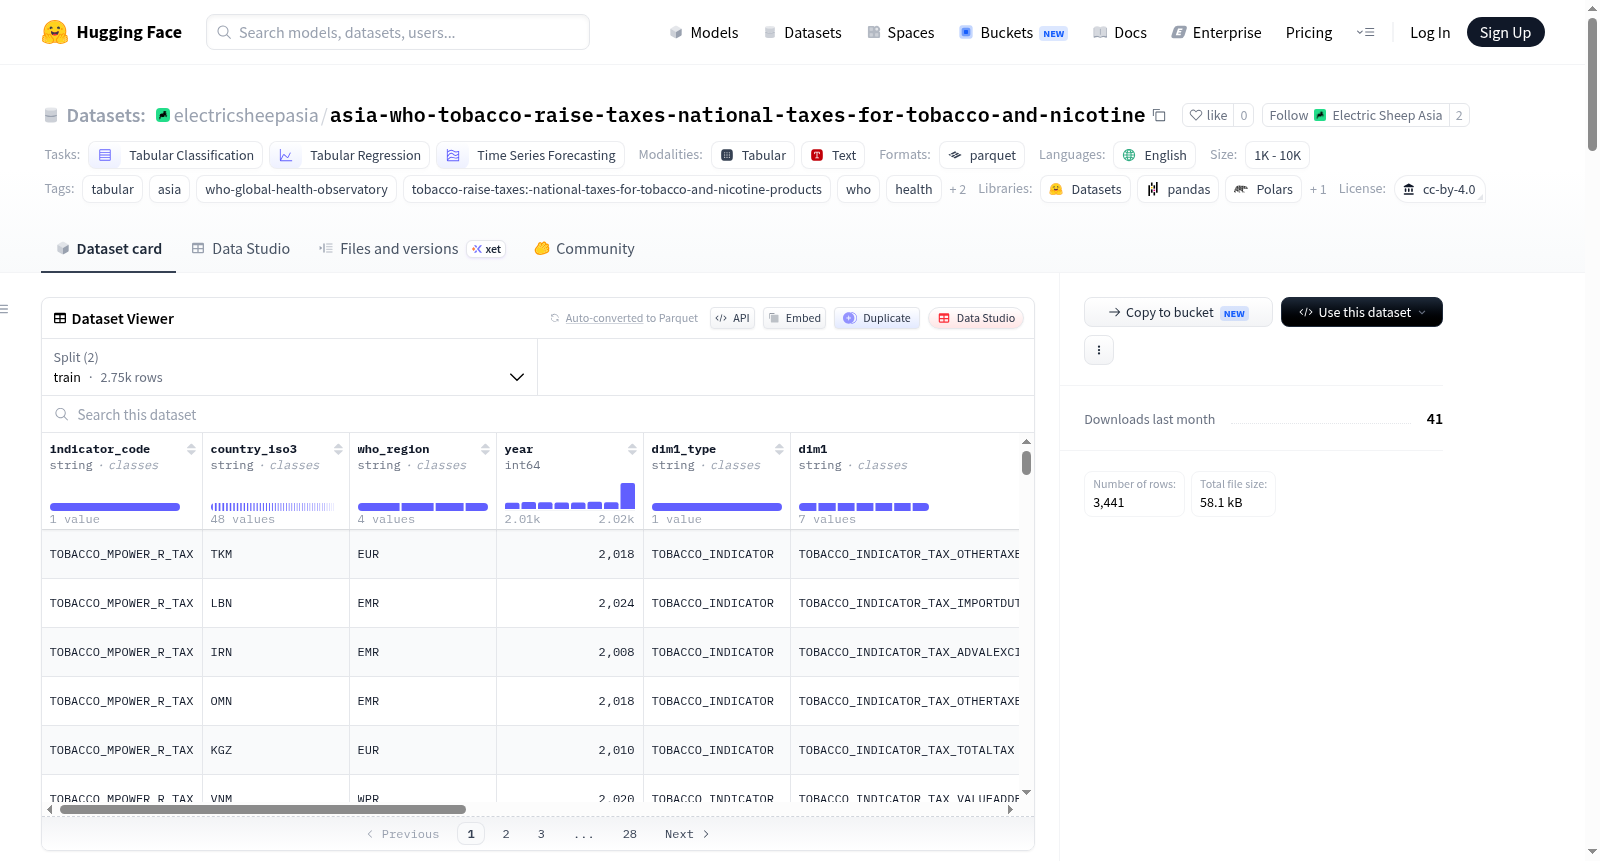Click the Polars library tag
This screenshot has width=1600, height=861.
[1263, 189]
